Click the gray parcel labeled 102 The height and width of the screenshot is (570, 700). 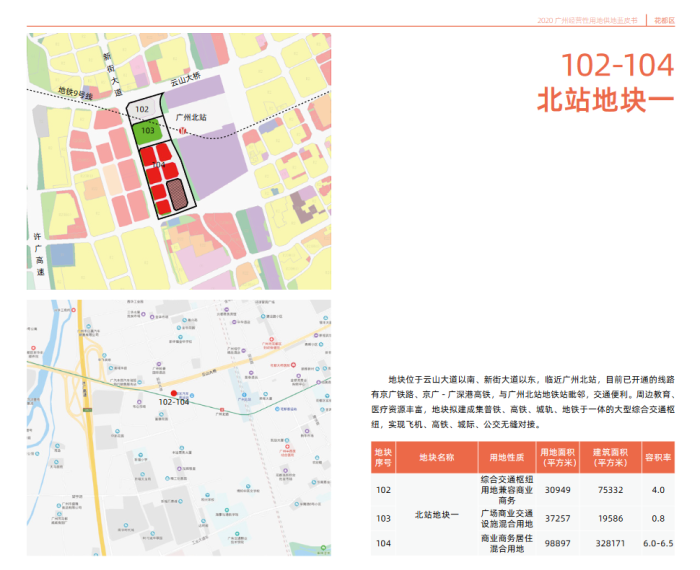143,108
